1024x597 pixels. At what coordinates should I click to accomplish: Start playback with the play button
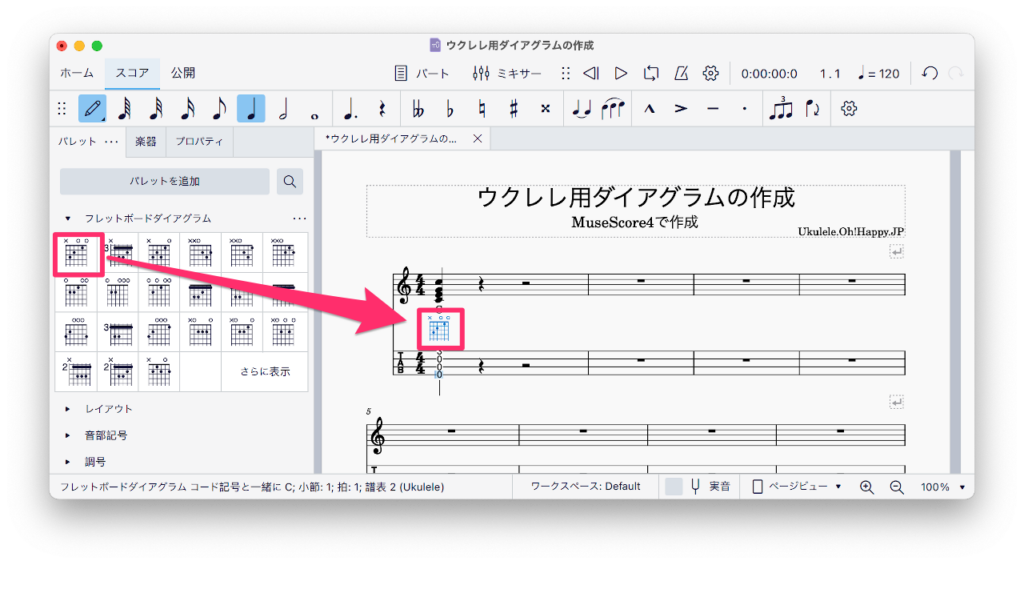pyautogui.click(x=621, y=73)
